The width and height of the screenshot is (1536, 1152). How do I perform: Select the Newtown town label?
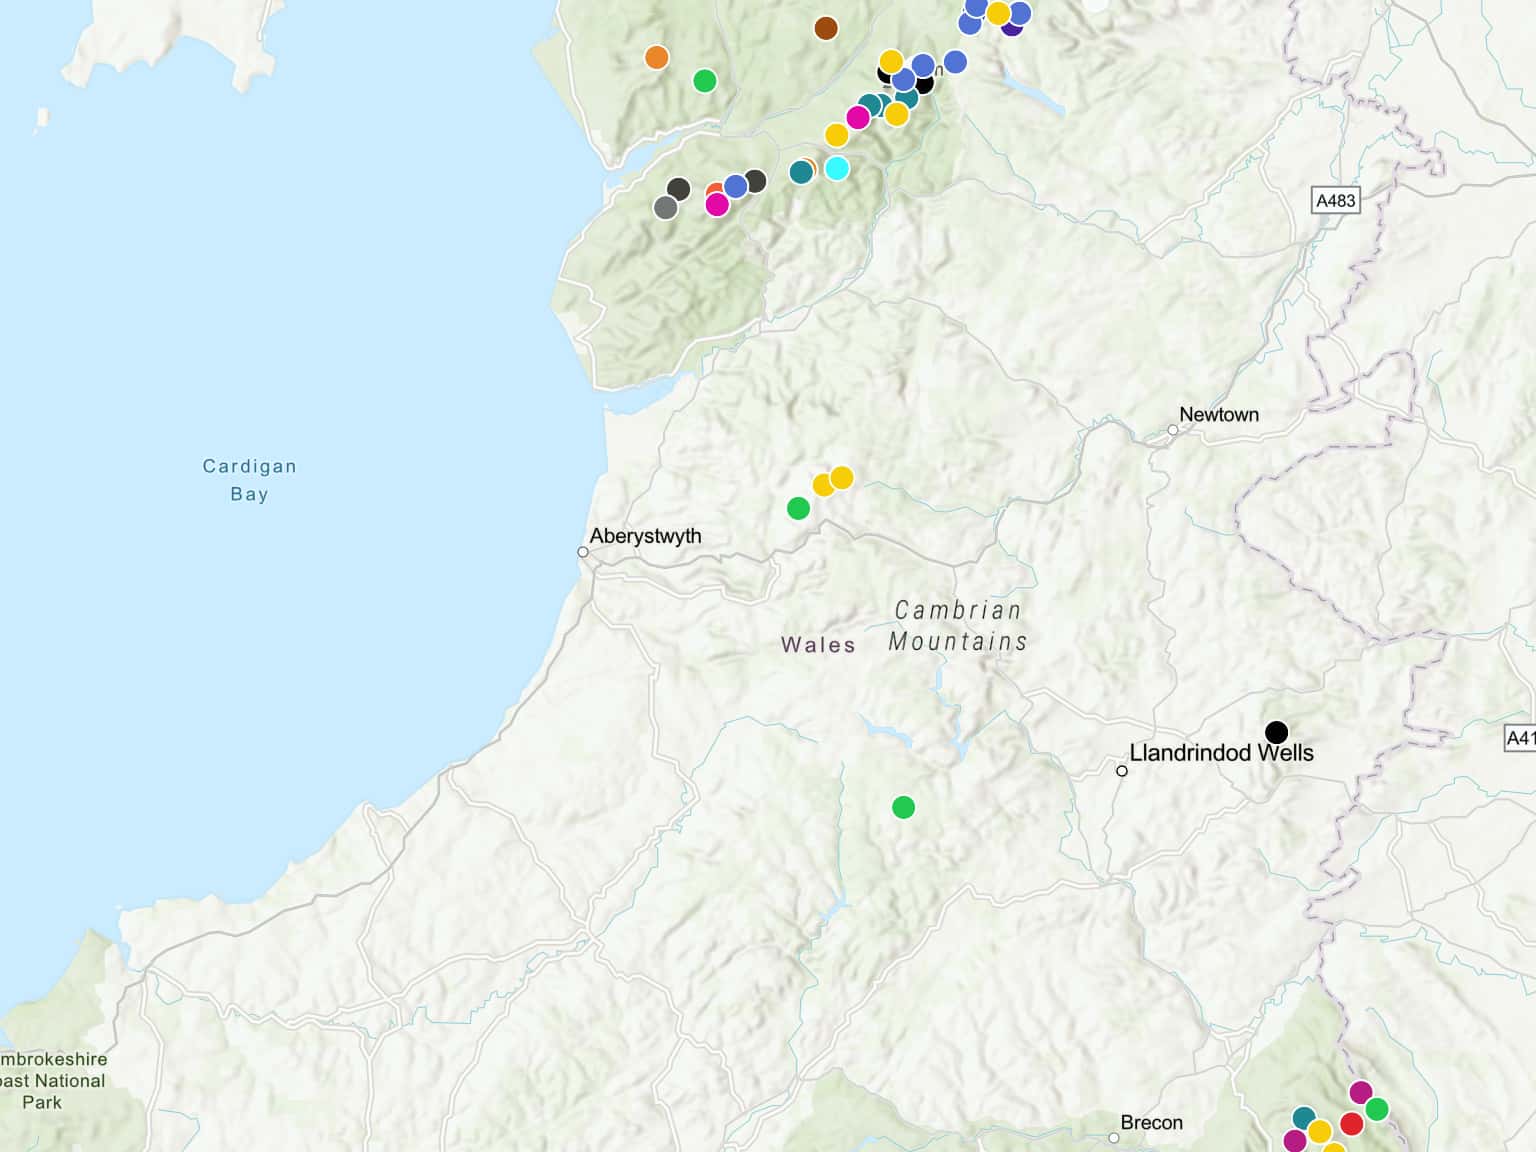[x=1218, y=414]
